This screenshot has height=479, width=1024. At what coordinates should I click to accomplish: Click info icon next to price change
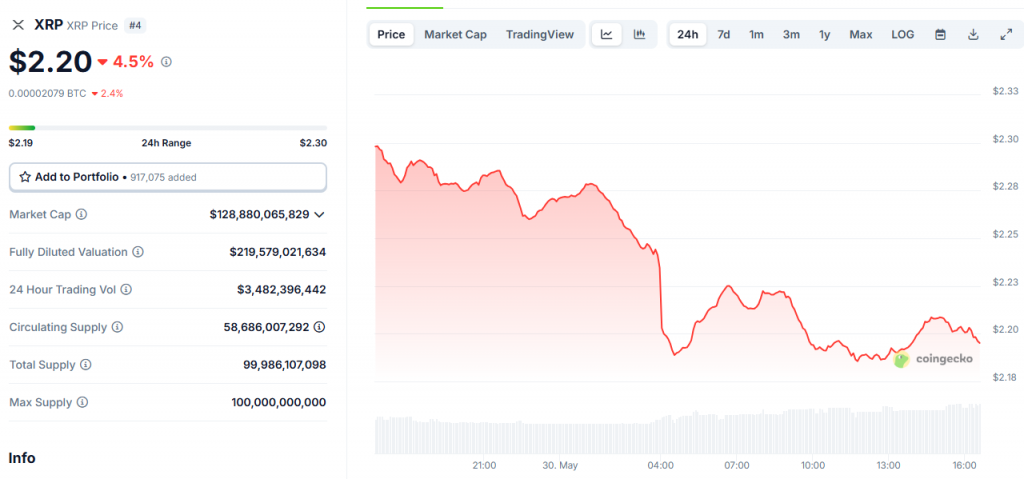tap(166, 62)
